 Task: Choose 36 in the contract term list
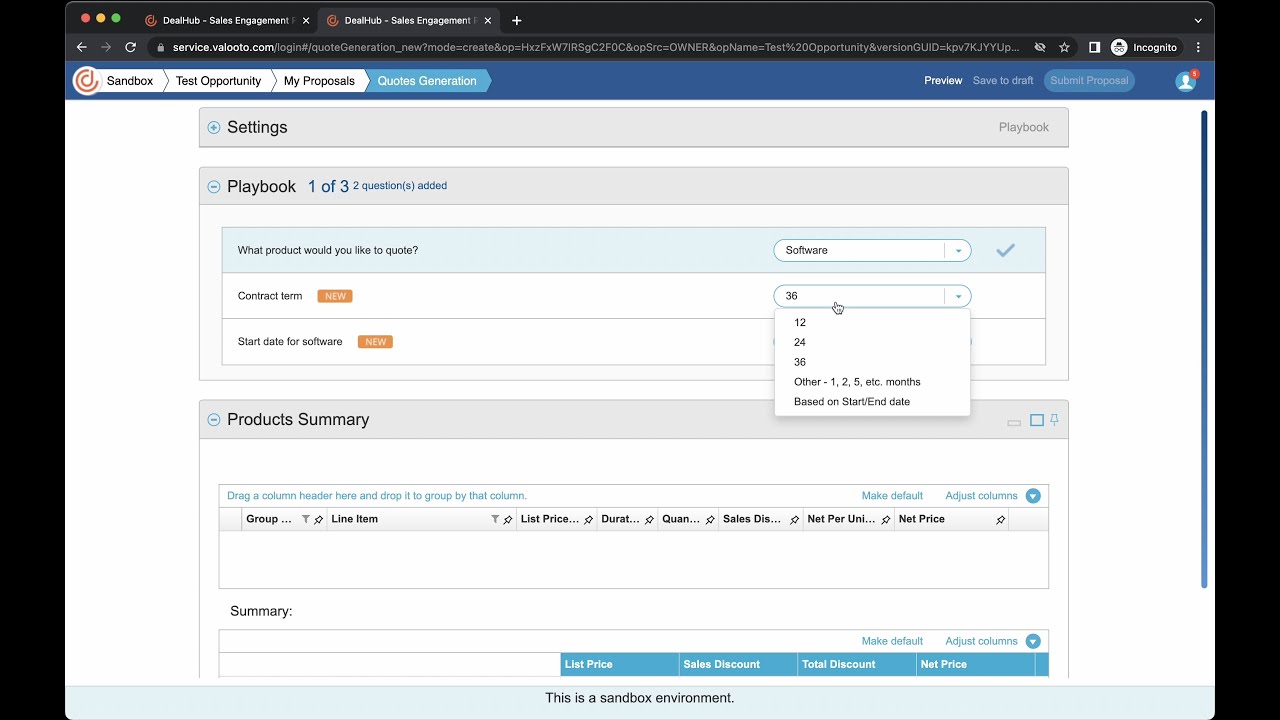click(x=872, y=363)
